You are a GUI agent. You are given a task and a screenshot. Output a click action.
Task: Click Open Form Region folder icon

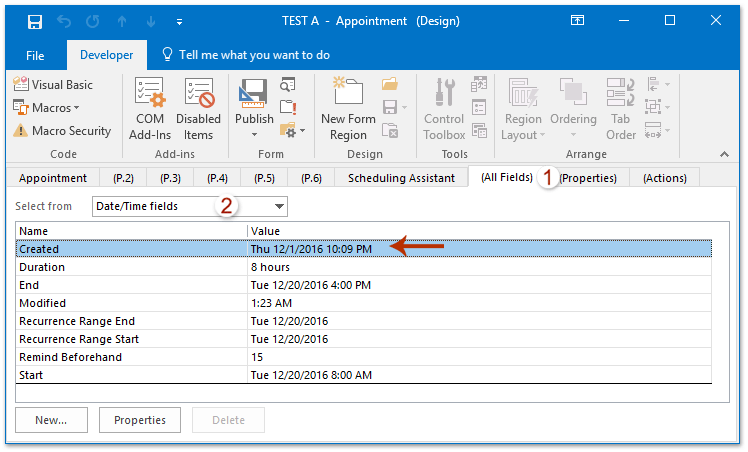click(x=390, y=84)
